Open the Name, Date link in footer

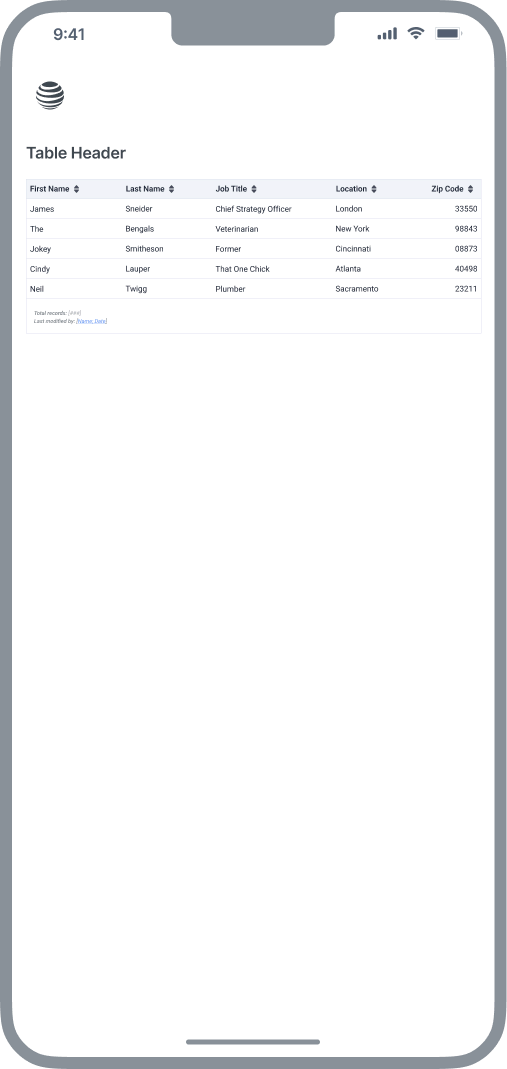[x=92, y=320]
